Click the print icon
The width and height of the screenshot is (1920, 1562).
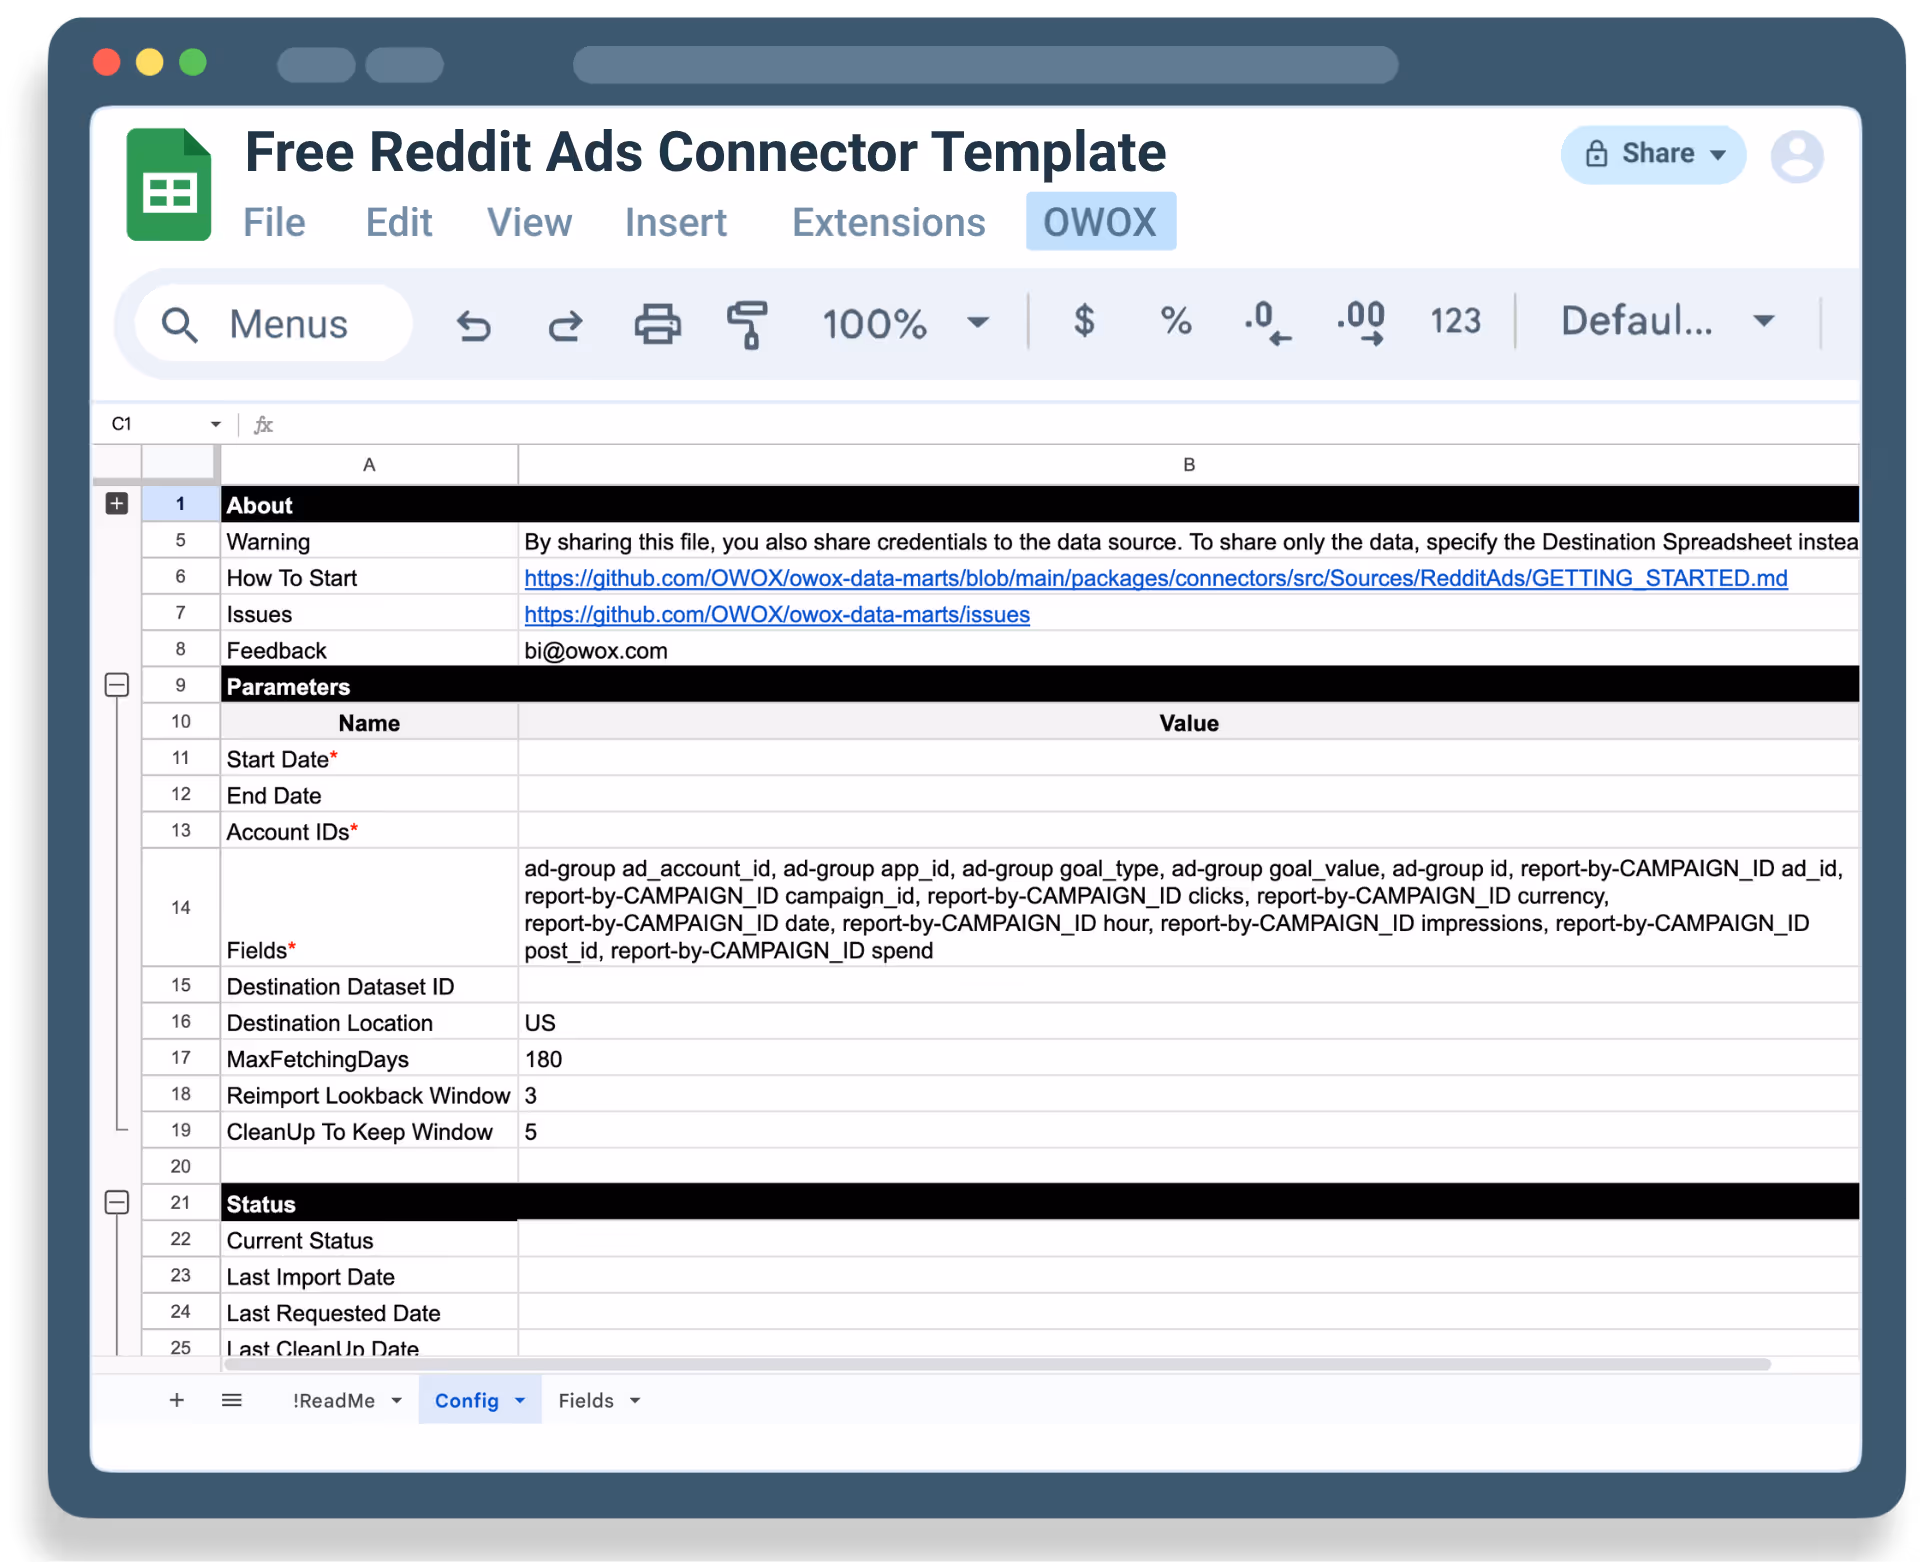pos(657,324)
